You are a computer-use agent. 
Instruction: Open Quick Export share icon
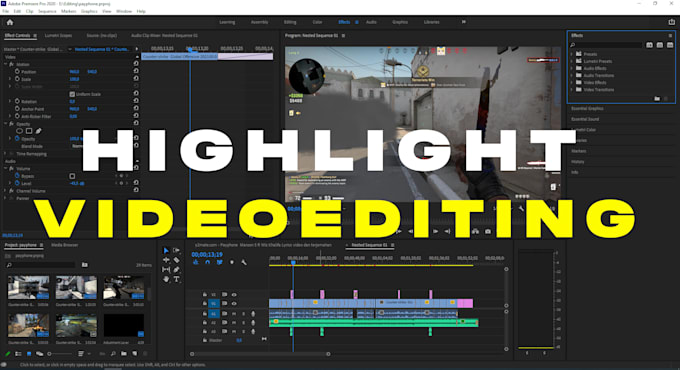(x=671, y=22)
